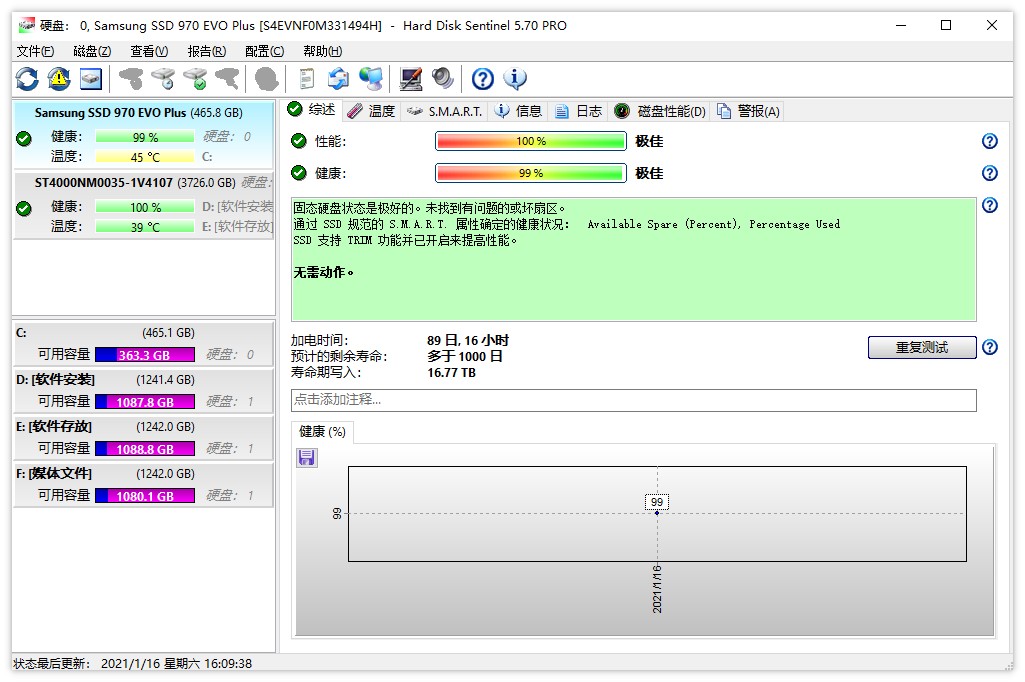1025x682 pixels.
Task: Click the information 'i' toolbar icon
Action: tap(513, 78)
